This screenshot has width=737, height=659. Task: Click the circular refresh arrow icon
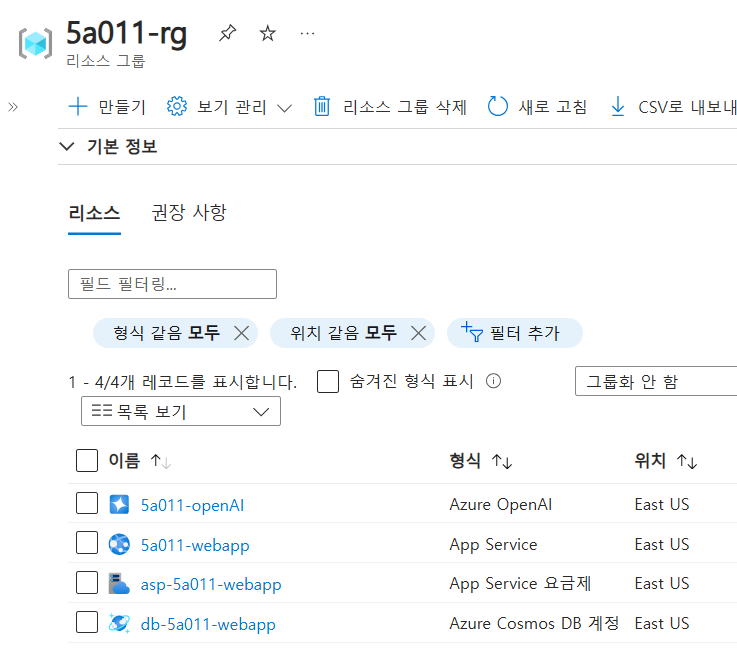click(497, 106)
